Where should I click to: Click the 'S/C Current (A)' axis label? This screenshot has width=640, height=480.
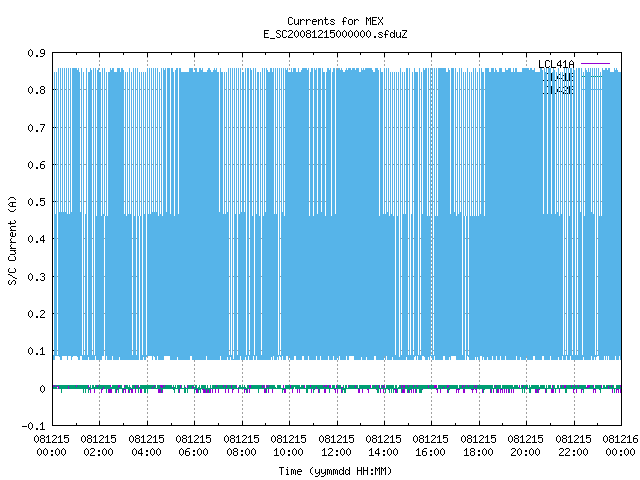pos(13,241)
